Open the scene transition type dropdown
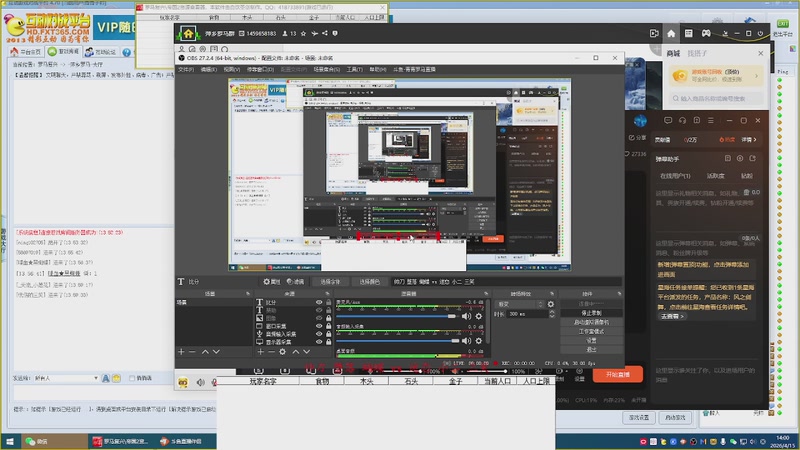Viewport: 800px width, 450px height. 520,304
